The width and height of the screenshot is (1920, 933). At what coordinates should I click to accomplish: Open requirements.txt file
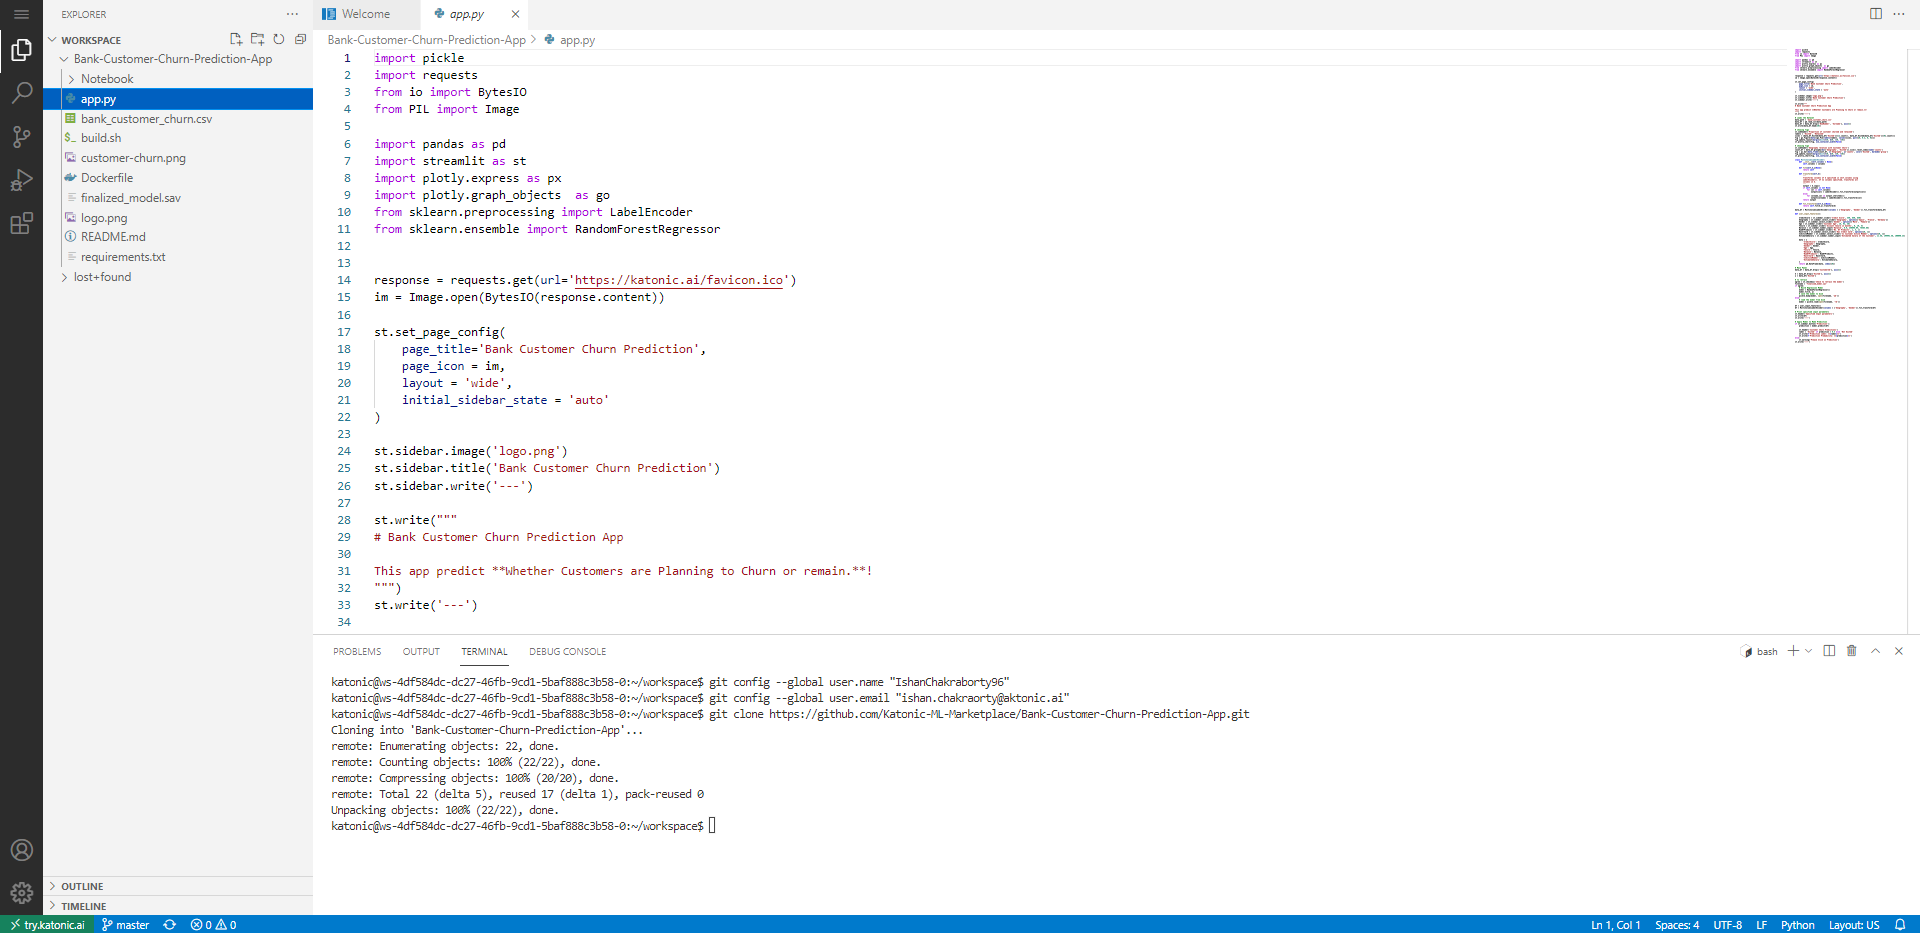pyautogui.click(x=123, y=257)
